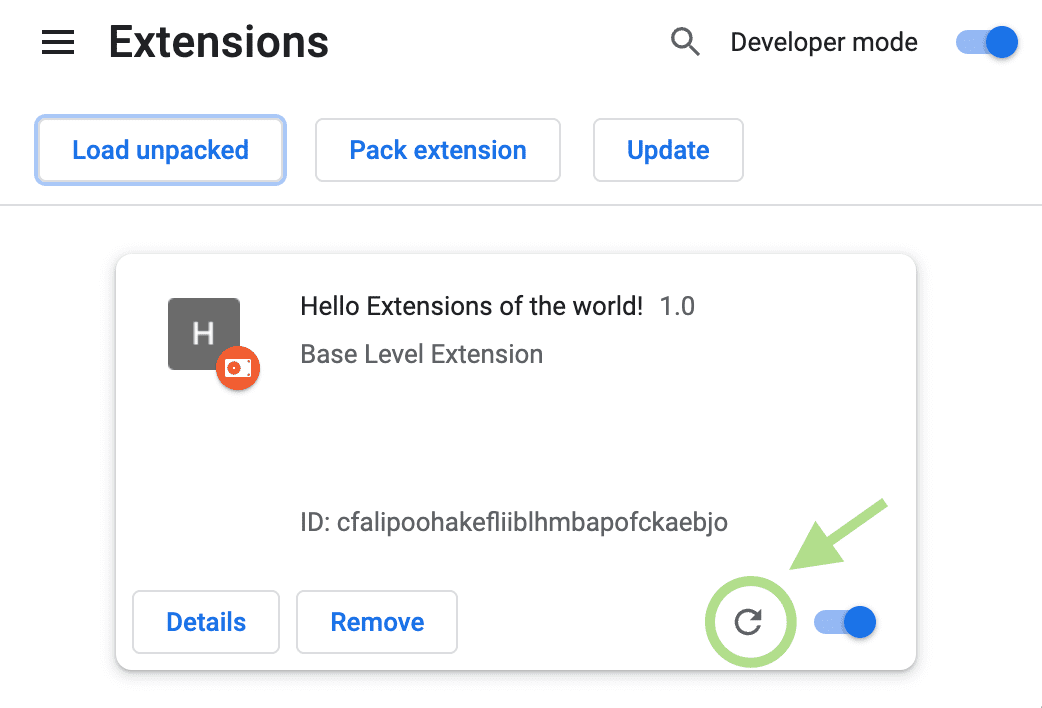1042x708 pixels.
Task: Disable Developer mode
Action: tap(986, 42)
